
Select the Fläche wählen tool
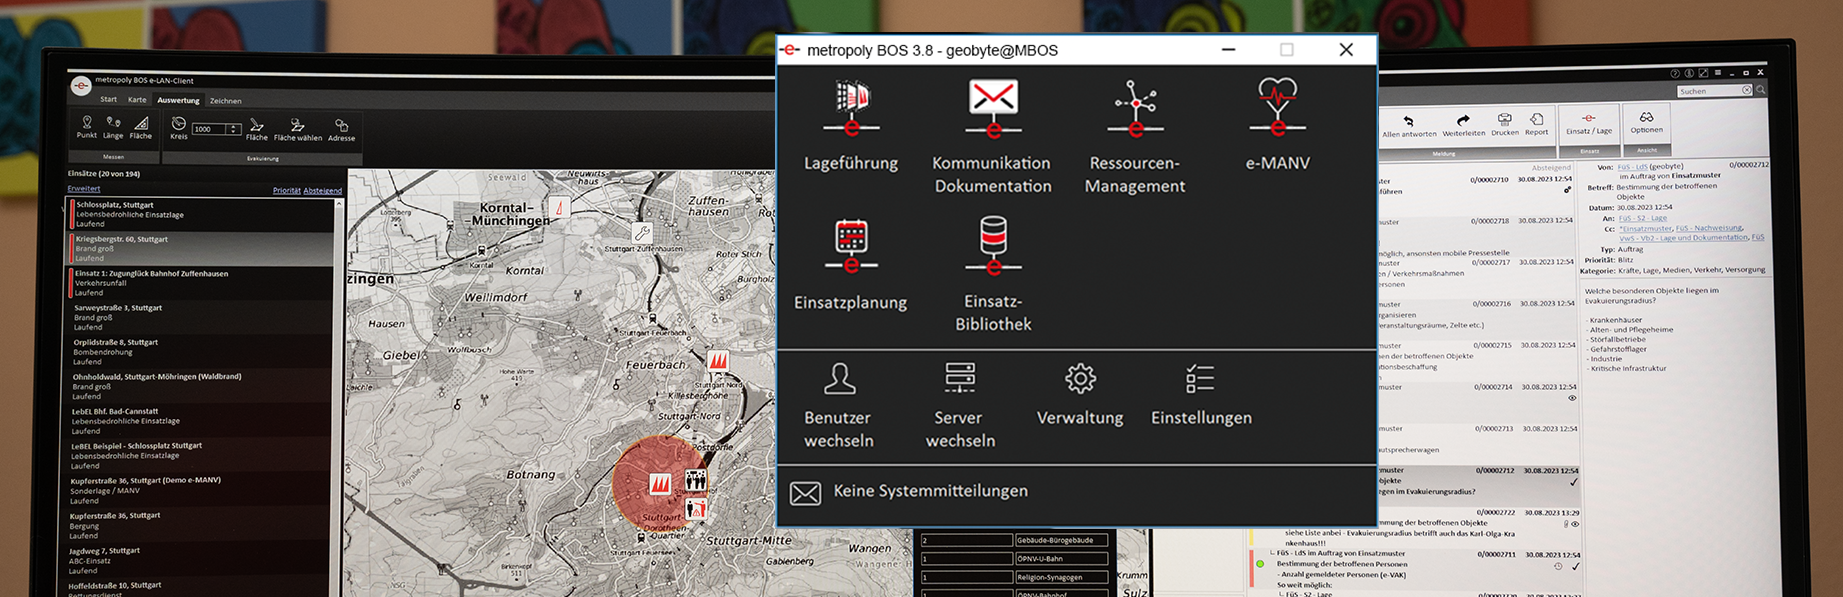click(x=298, y=130)
